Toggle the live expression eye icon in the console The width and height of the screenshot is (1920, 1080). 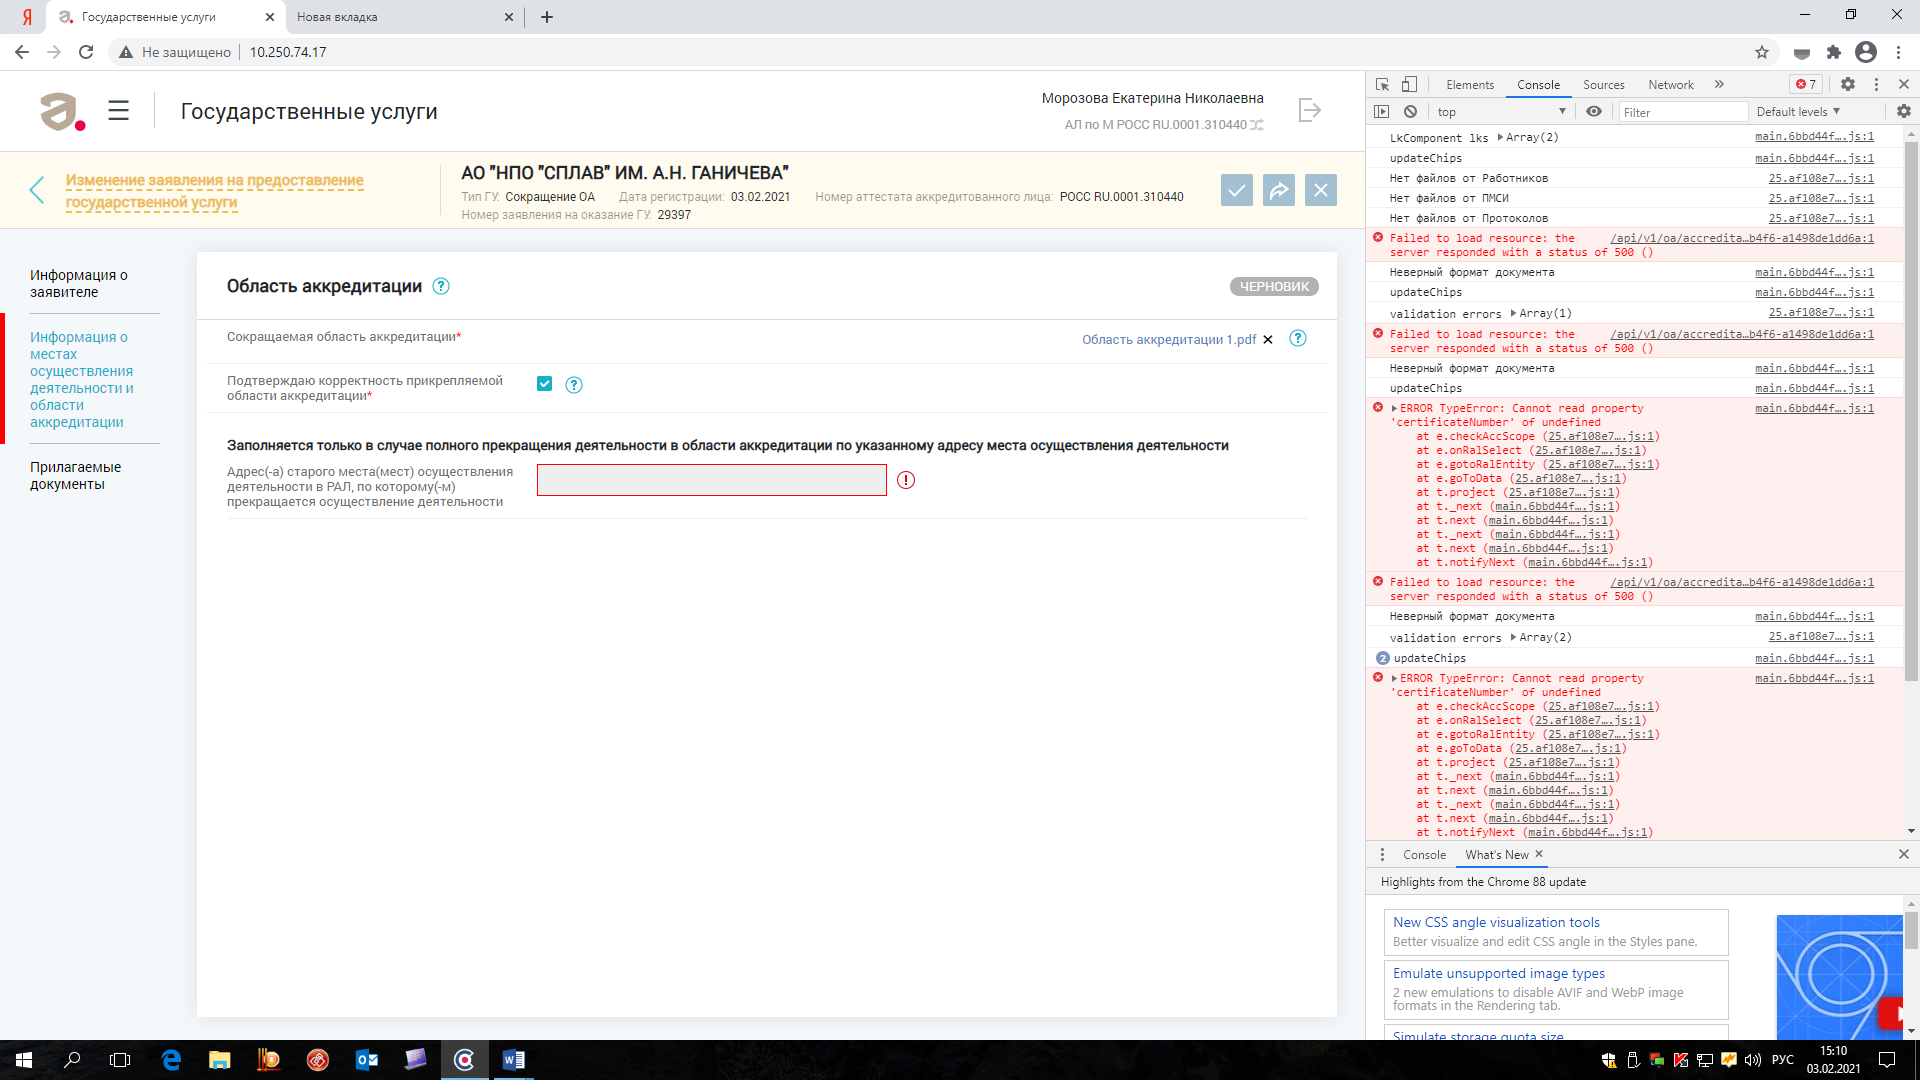click(1594, 112)
